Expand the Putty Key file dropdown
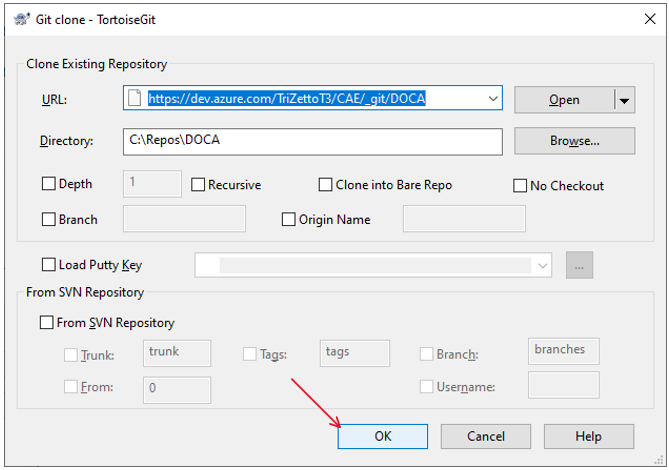669x470 pixels. point(543,265)
